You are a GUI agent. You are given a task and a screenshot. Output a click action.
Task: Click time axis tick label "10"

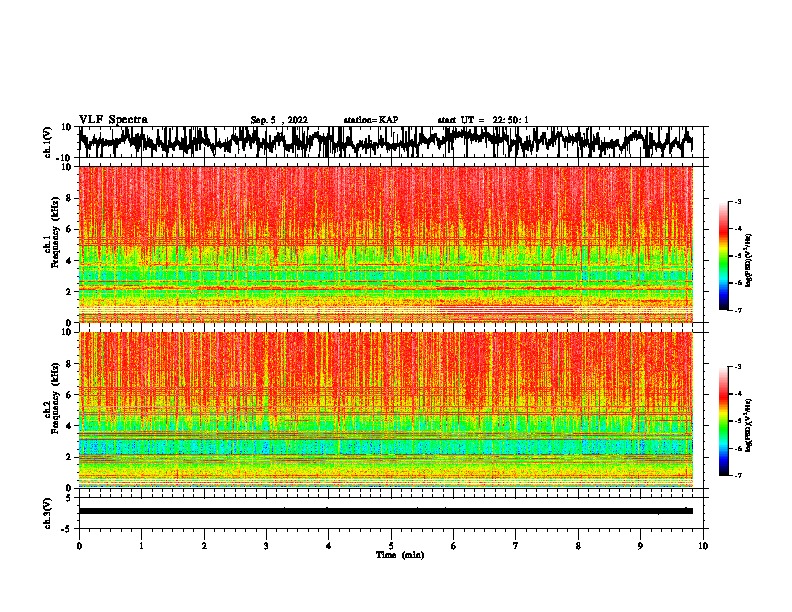pos(703,546)
